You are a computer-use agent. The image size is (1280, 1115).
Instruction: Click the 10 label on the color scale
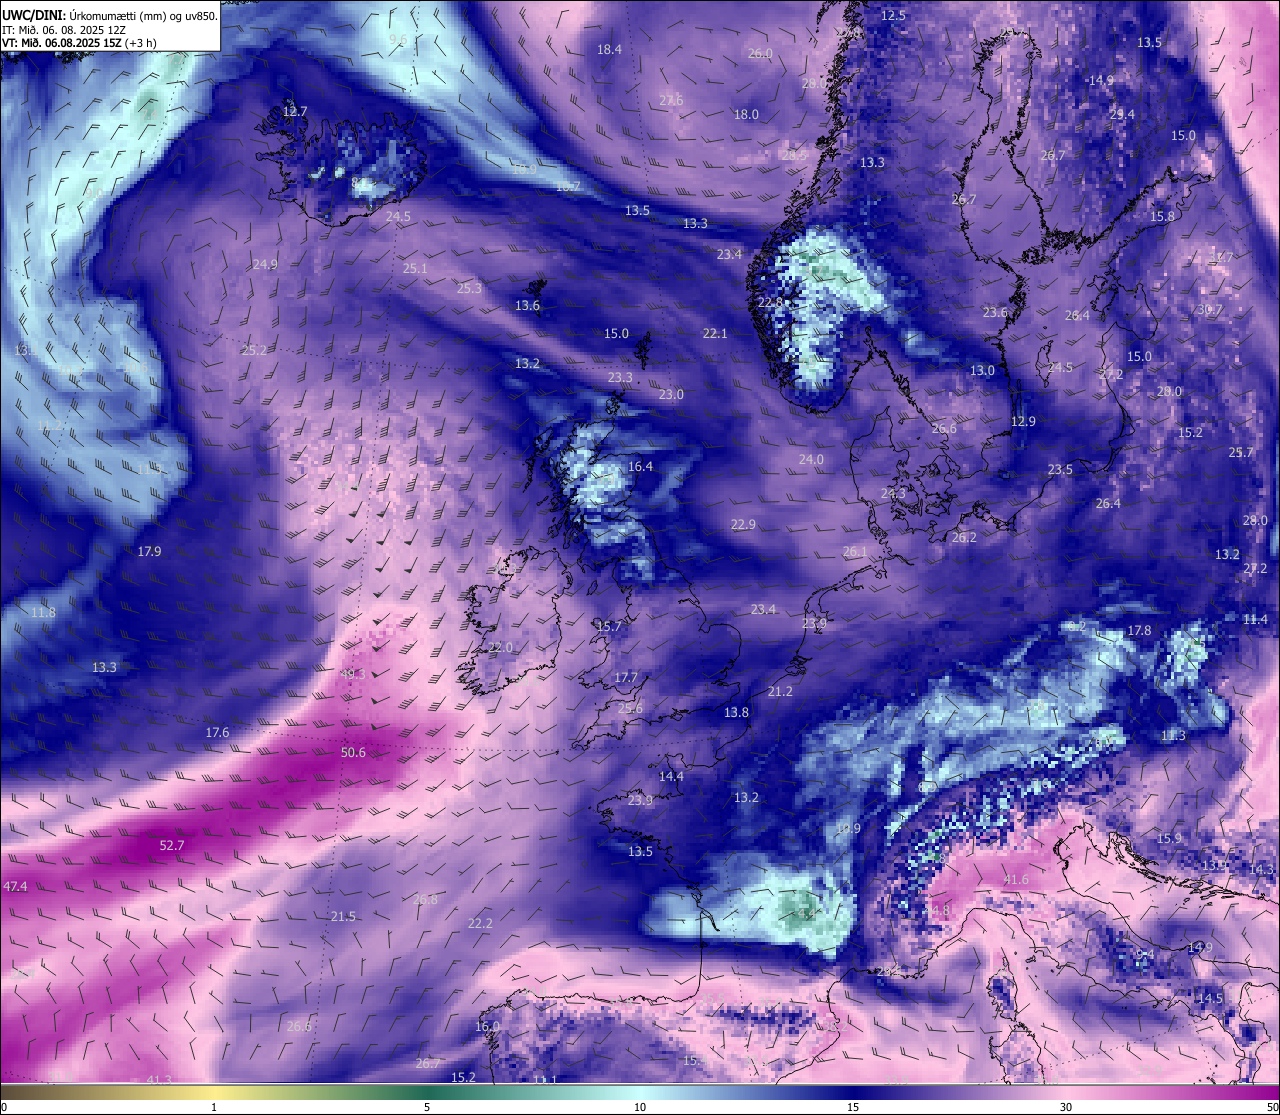coord(640,1107)
